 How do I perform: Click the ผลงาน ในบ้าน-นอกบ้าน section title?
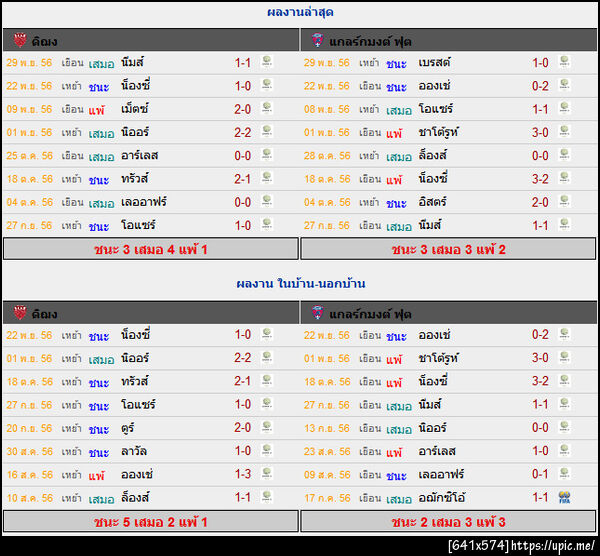click(x=300, y=284)
